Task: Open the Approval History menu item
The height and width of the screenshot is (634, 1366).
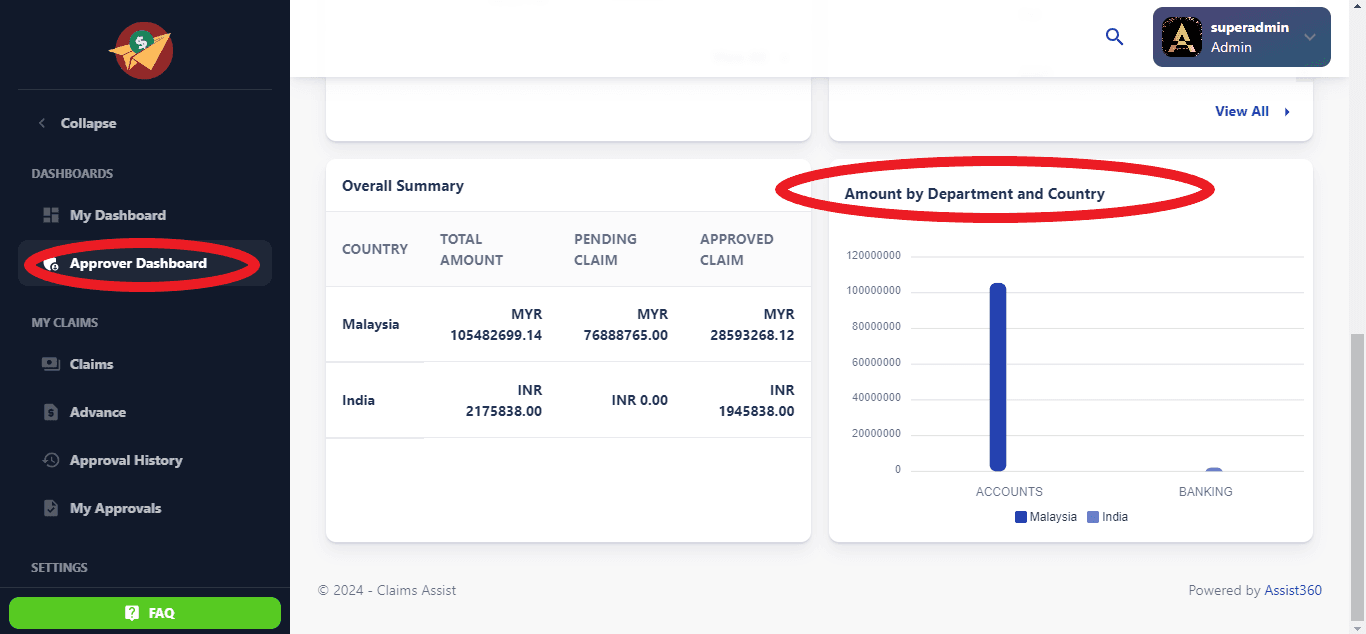Action: (x=126, y=460)
